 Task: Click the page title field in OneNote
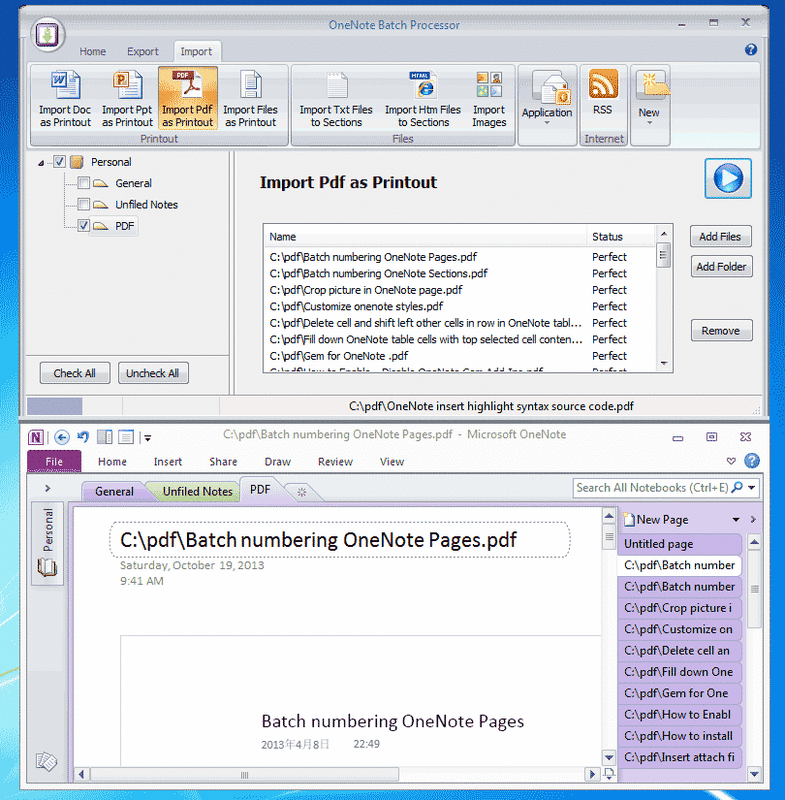(340, 540)
